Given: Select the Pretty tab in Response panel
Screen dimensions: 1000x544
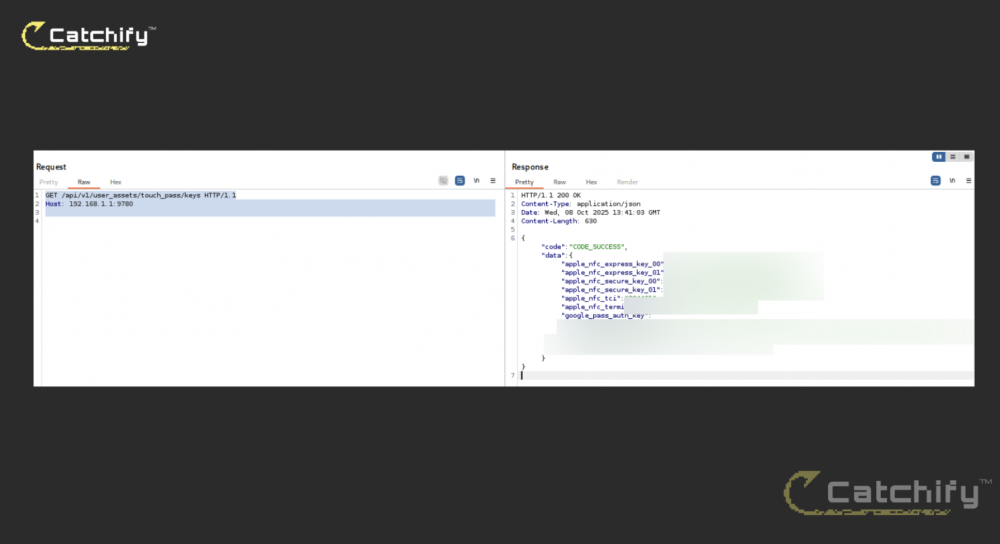Looking at the screenshot, I should [x=524, y=182].
